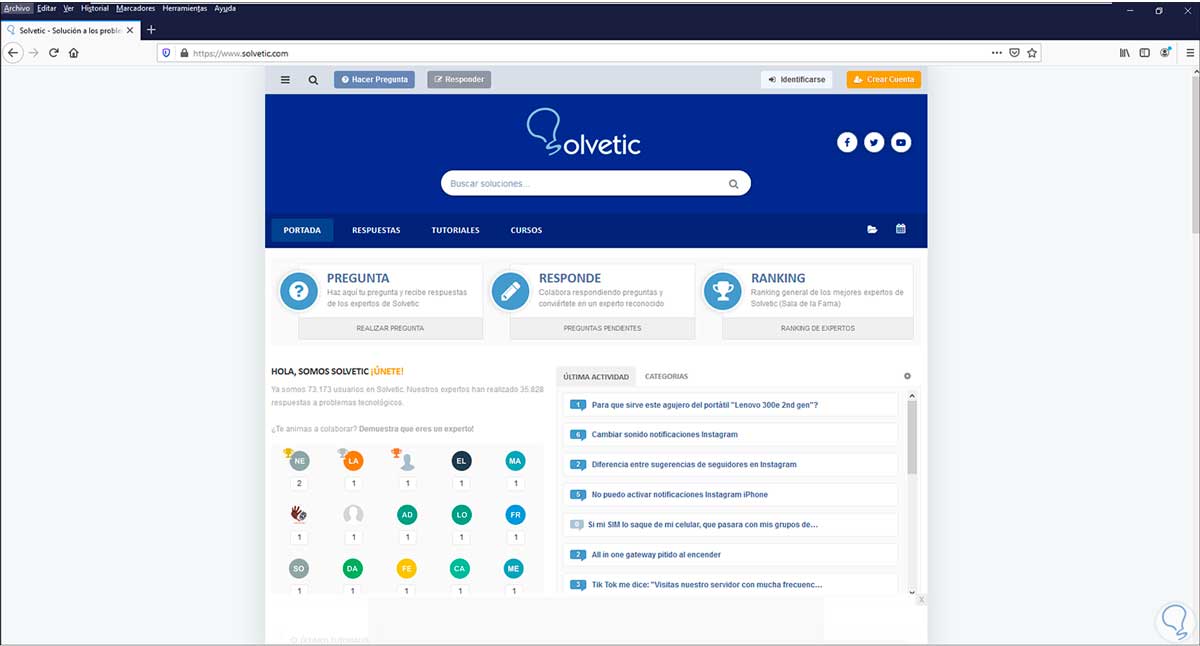Click the RANKING DE EXPERTOS button
The height and width of the screenshot is (646, 1200).
pos(818,328)
